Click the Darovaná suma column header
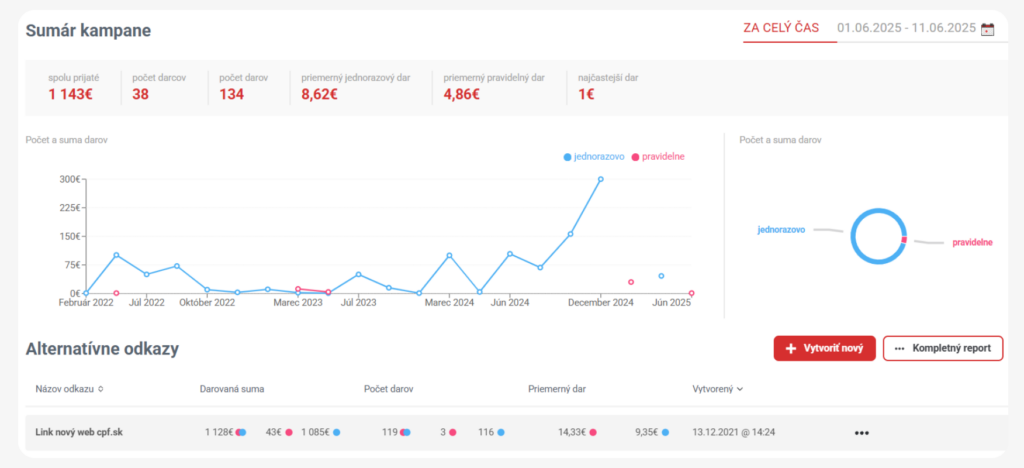 coord(232,389)
